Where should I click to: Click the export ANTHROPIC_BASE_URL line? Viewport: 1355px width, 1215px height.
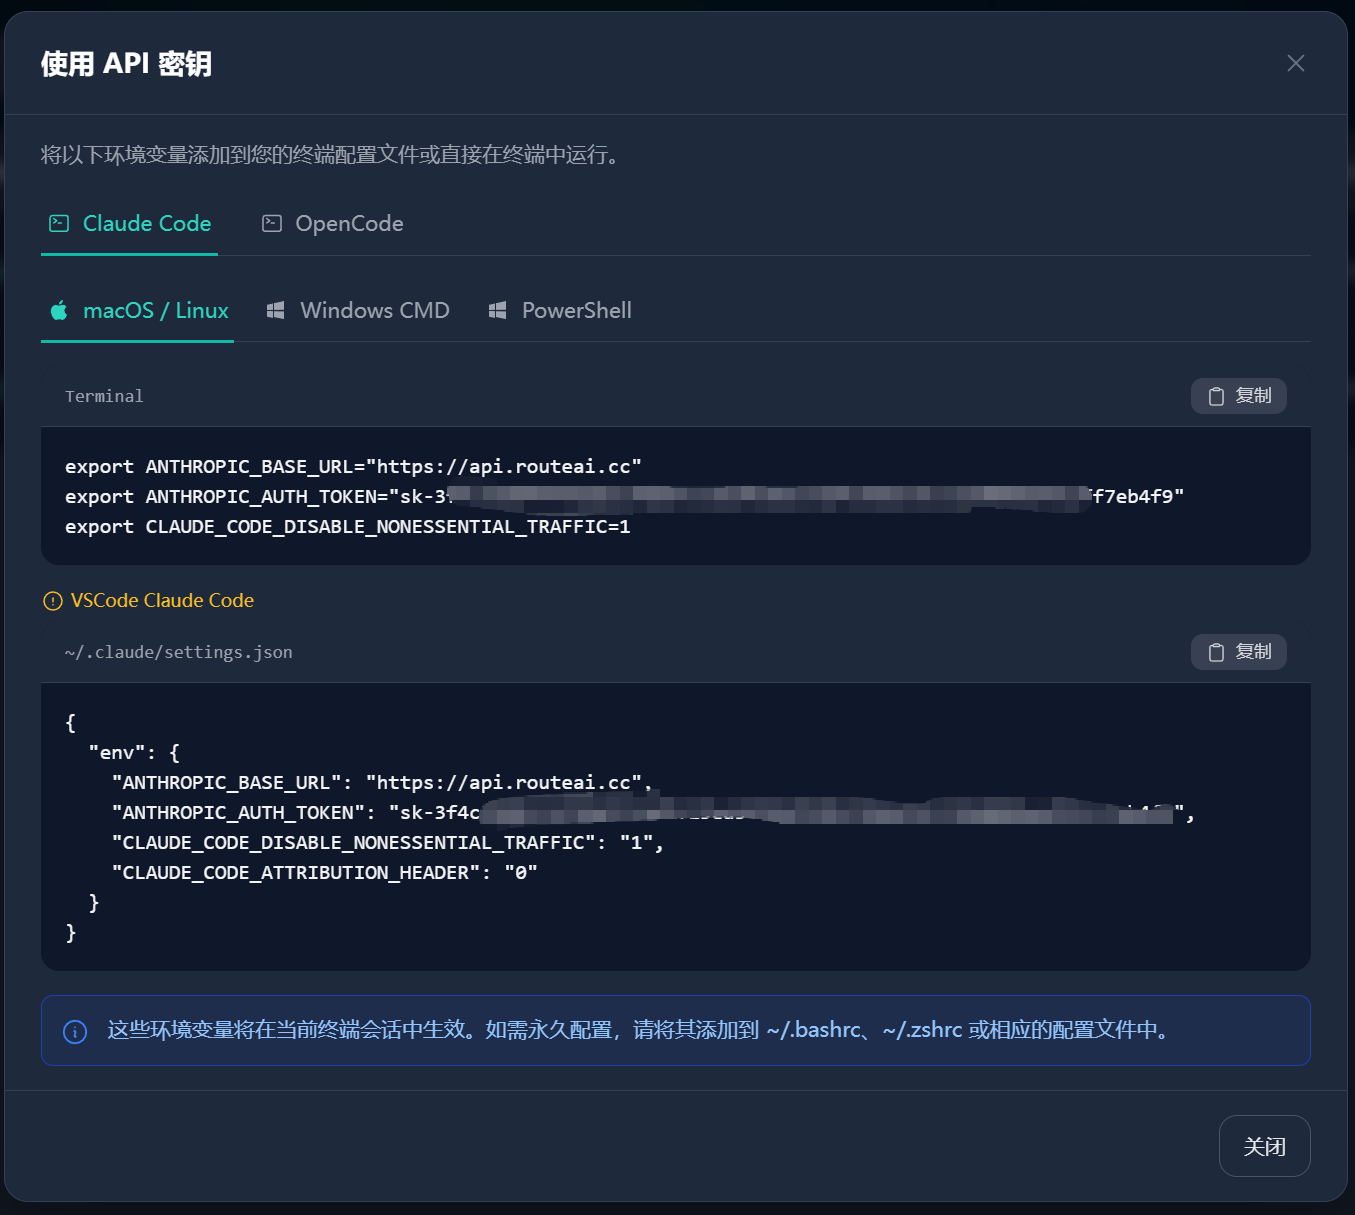coord(353,467)
